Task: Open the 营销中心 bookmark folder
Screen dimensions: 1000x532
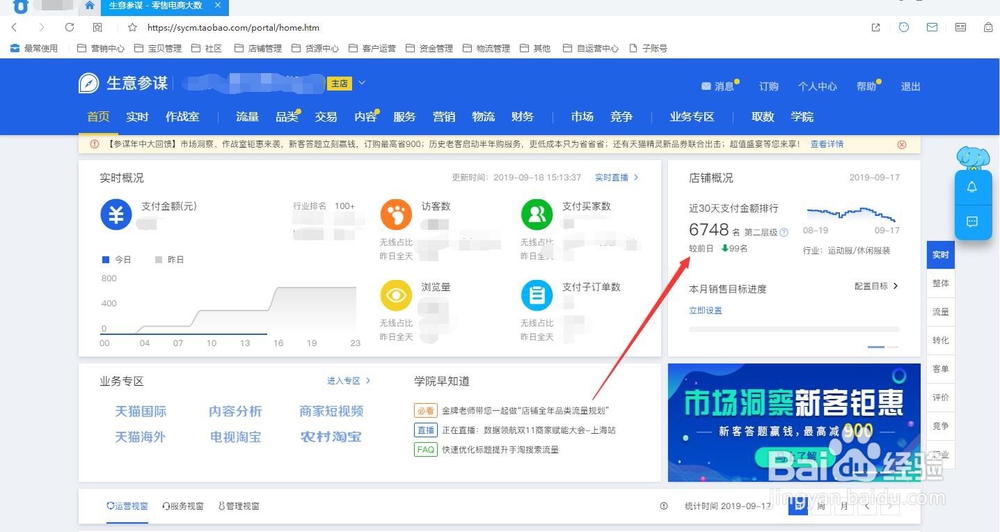Action: point(101,48)
